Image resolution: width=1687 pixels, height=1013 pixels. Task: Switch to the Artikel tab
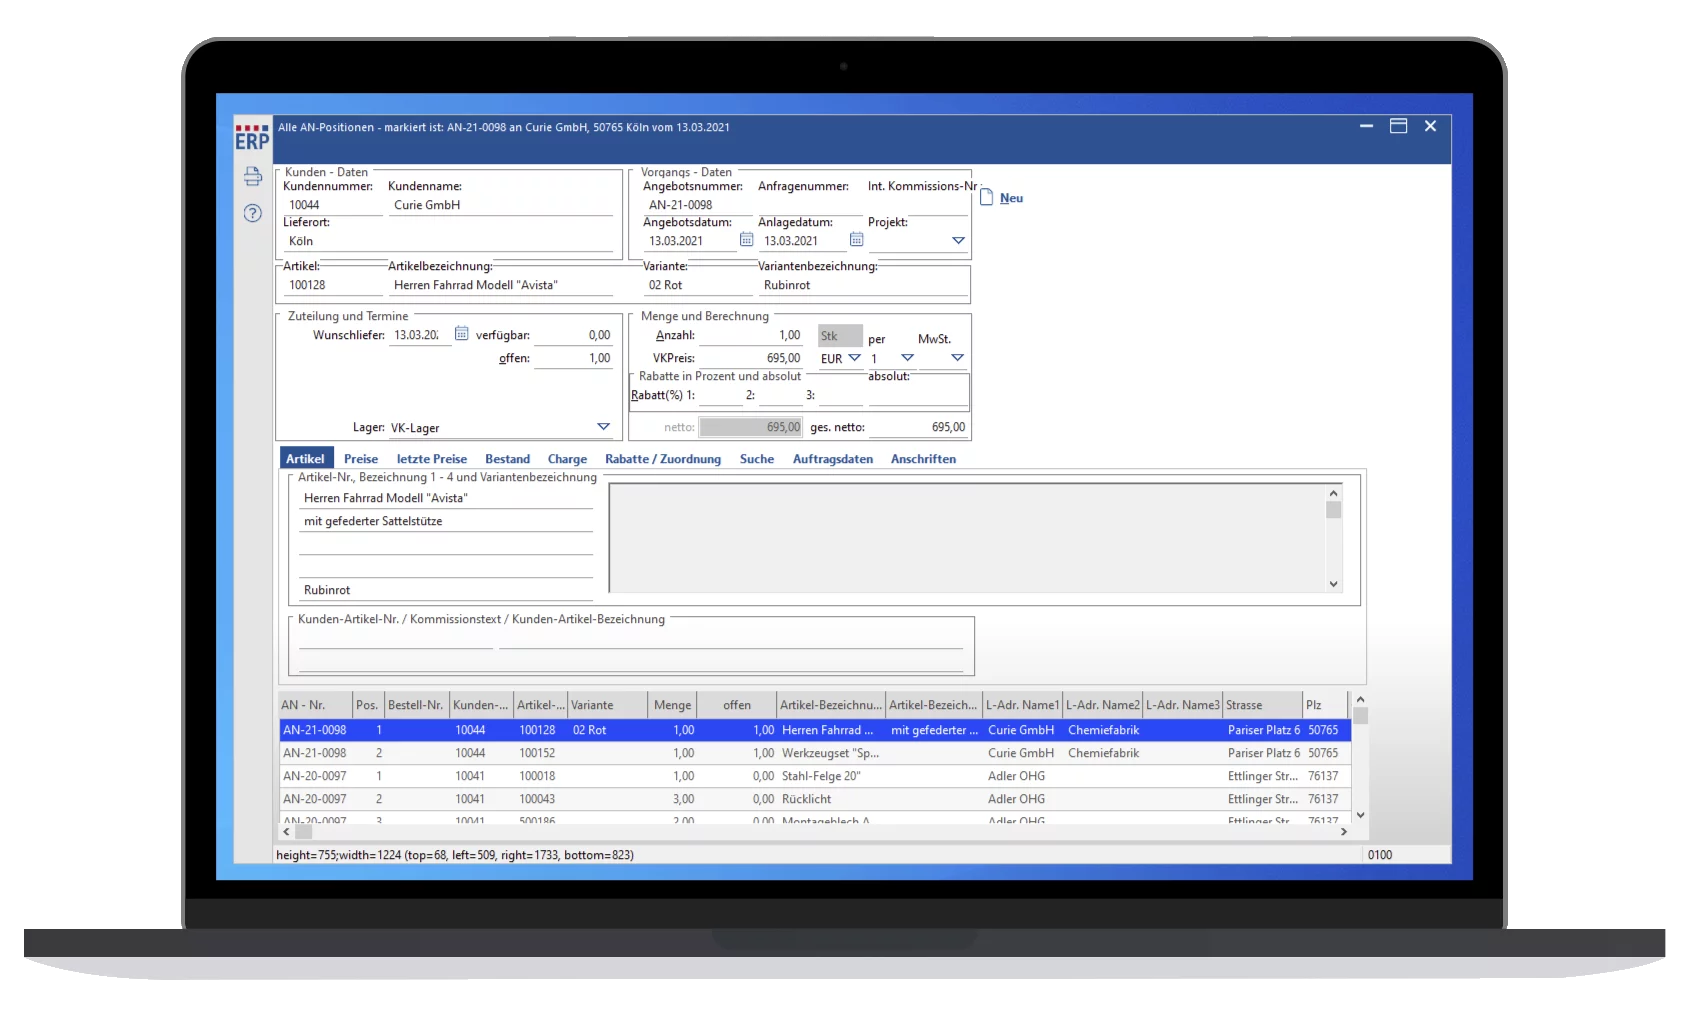pyautogui.click(x=305, y=459)
